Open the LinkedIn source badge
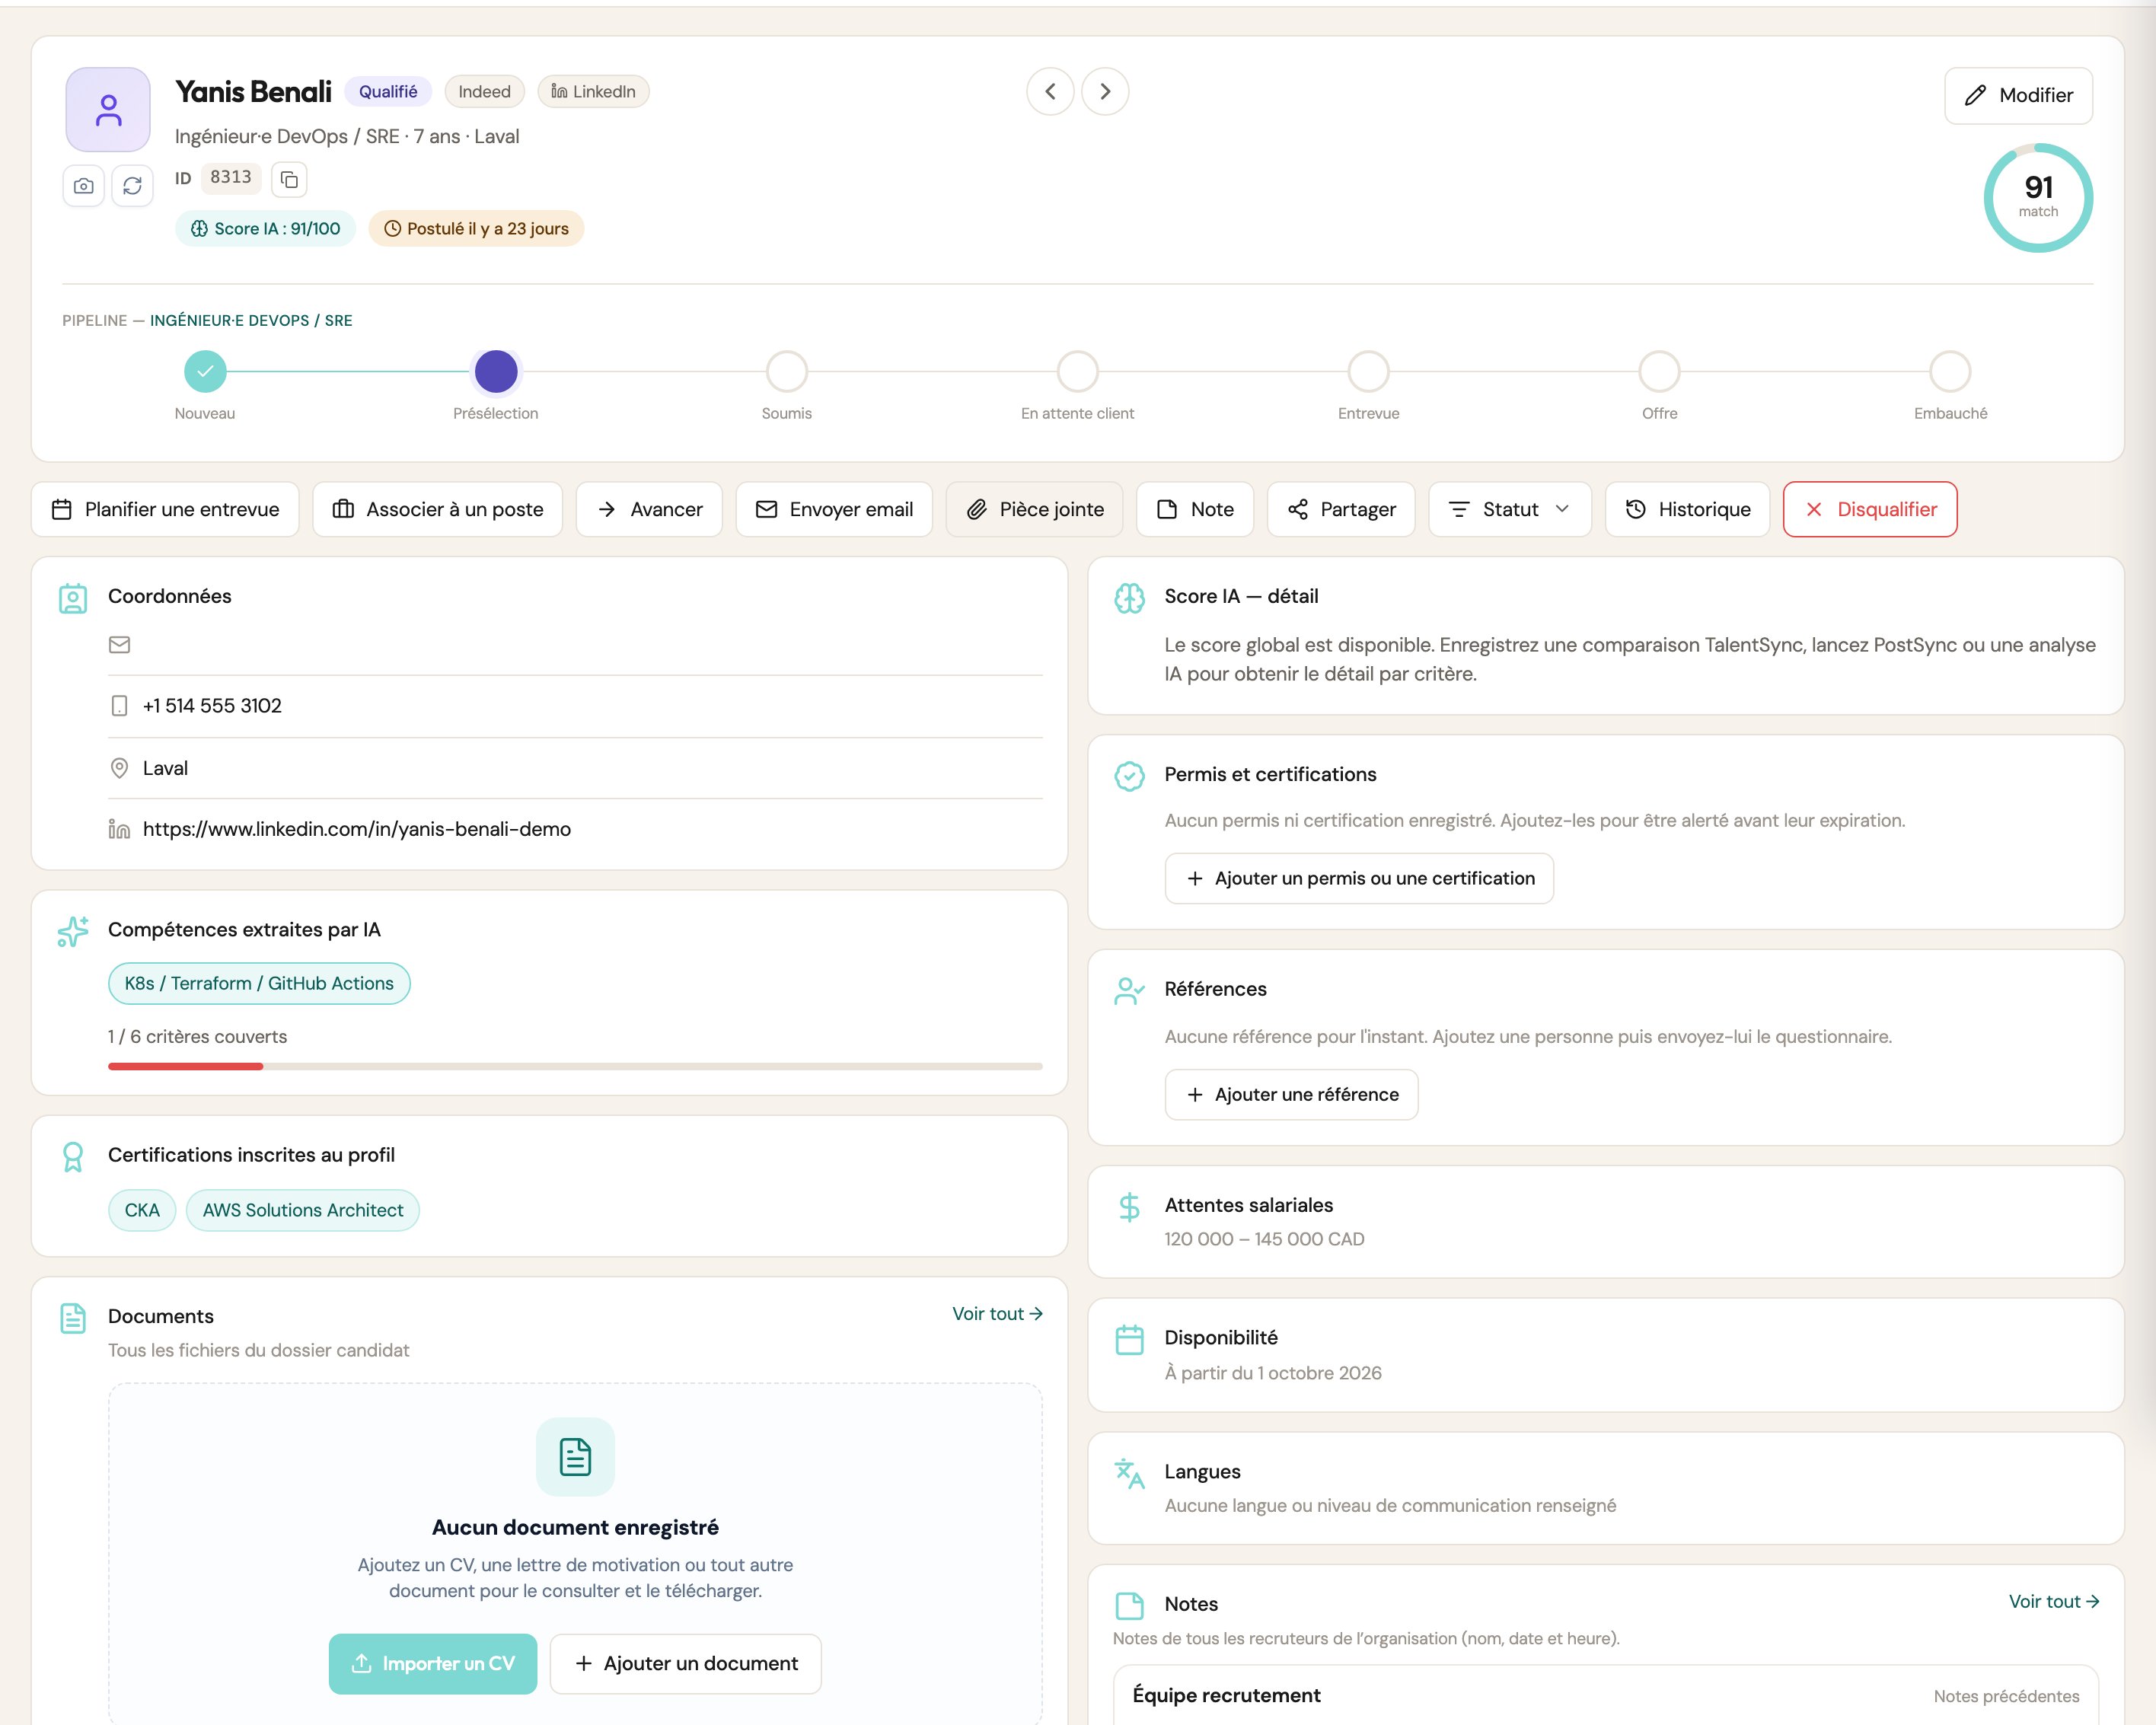 (x=594, y=92)
